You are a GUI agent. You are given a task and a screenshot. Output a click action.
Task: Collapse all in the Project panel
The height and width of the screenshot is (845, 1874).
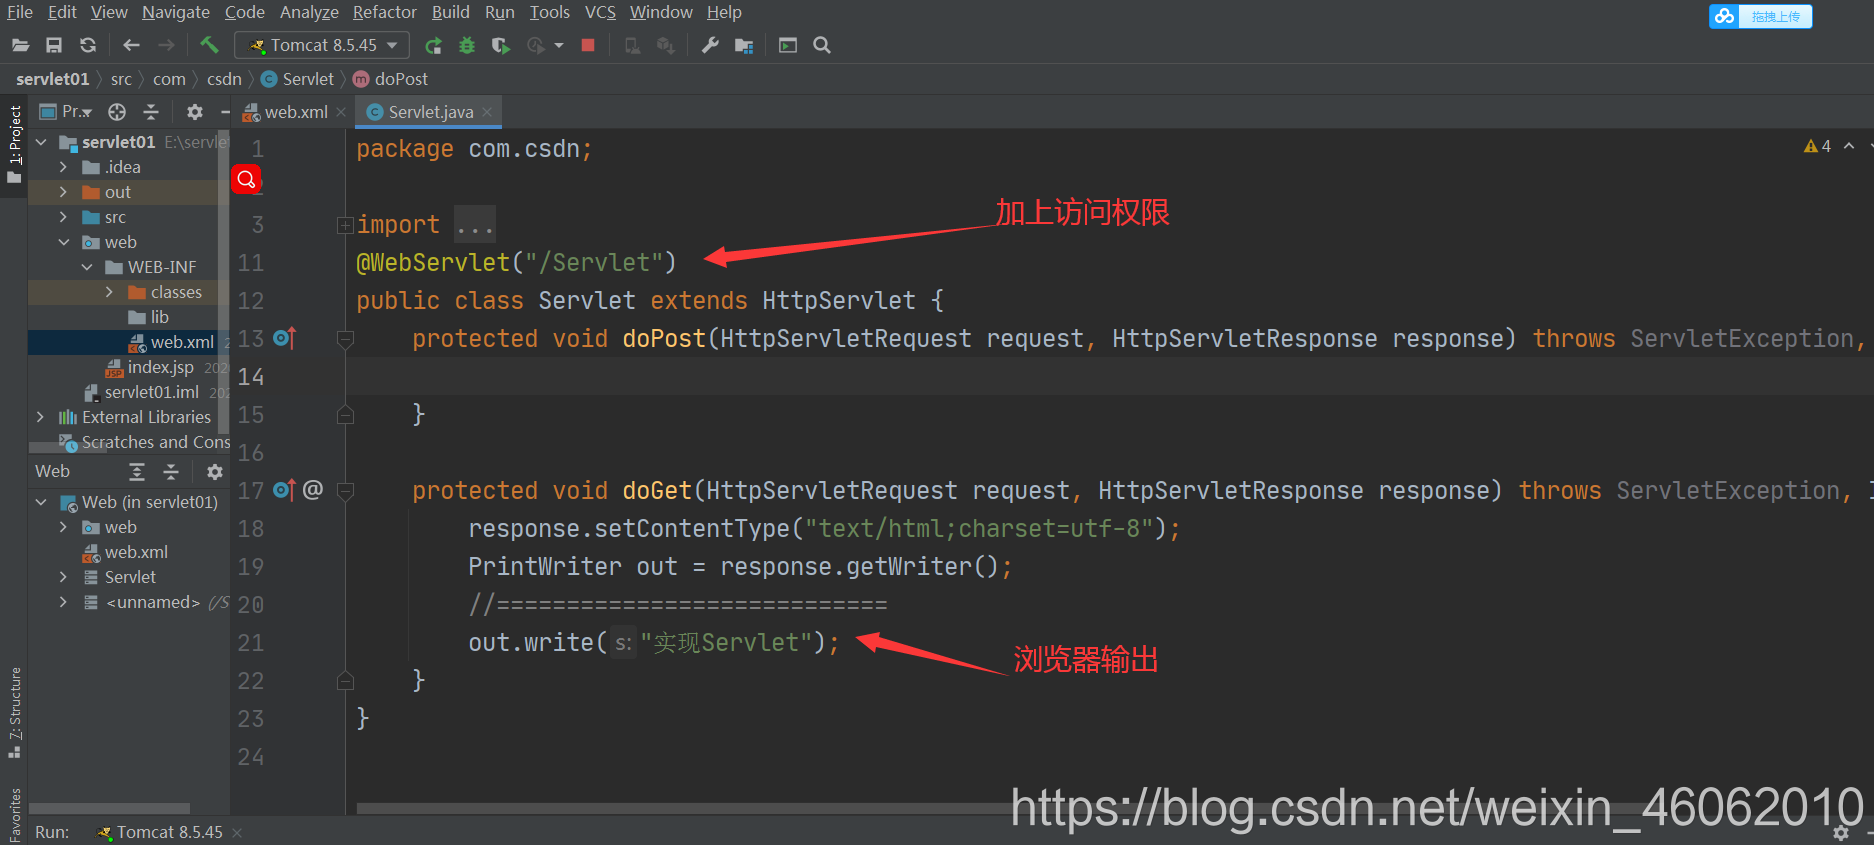(x=151, y=111)
